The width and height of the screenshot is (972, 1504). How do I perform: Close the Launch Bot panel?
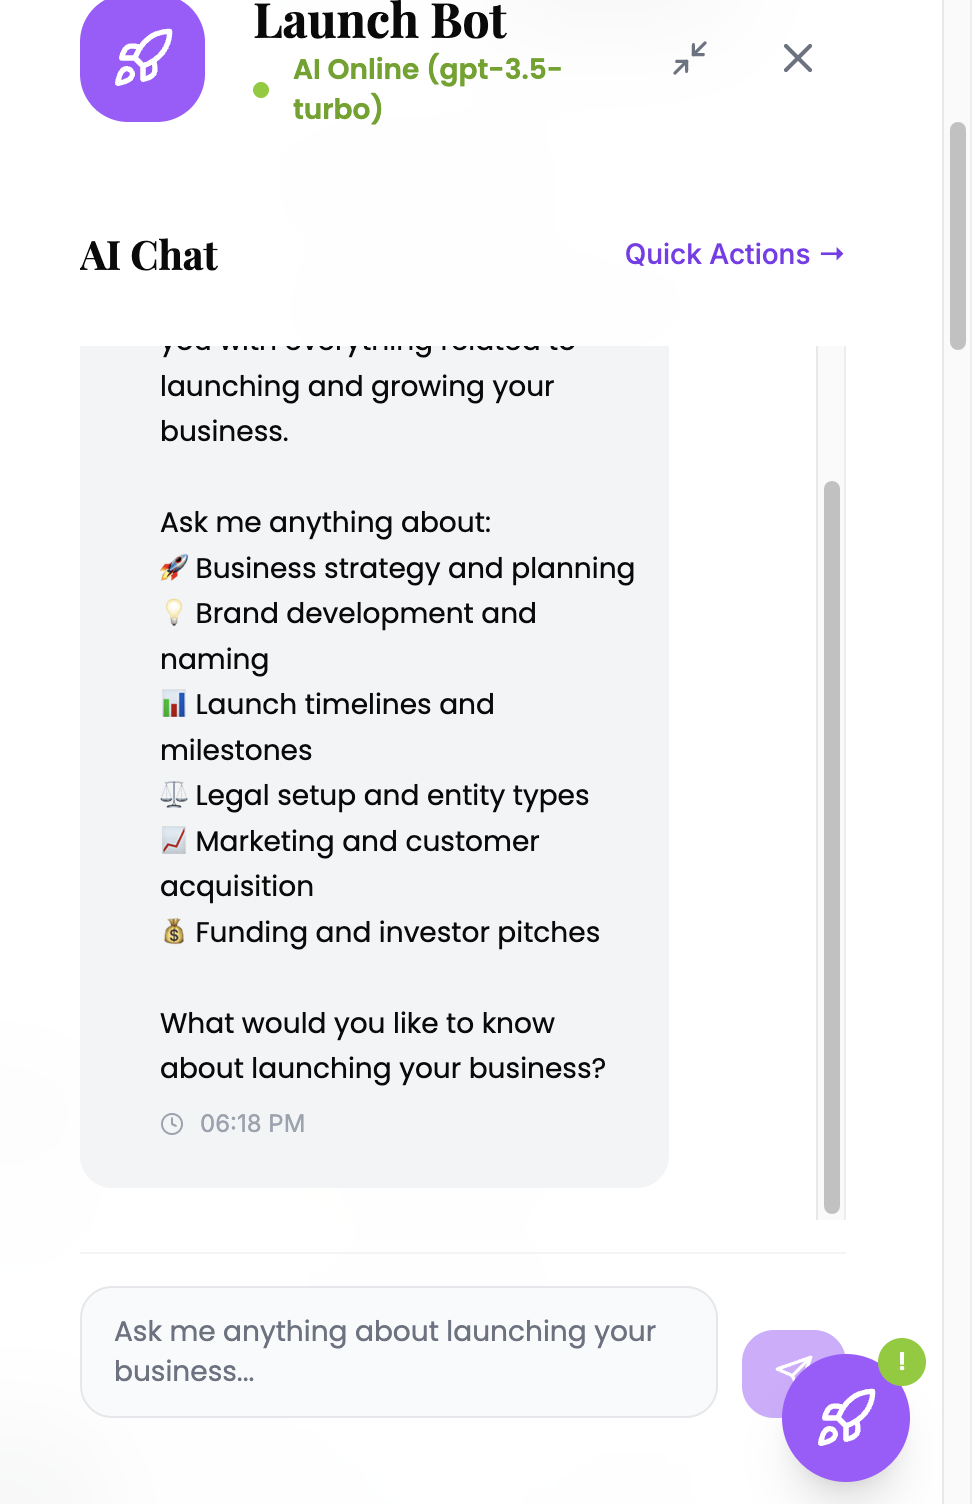(x=797, y=58)
